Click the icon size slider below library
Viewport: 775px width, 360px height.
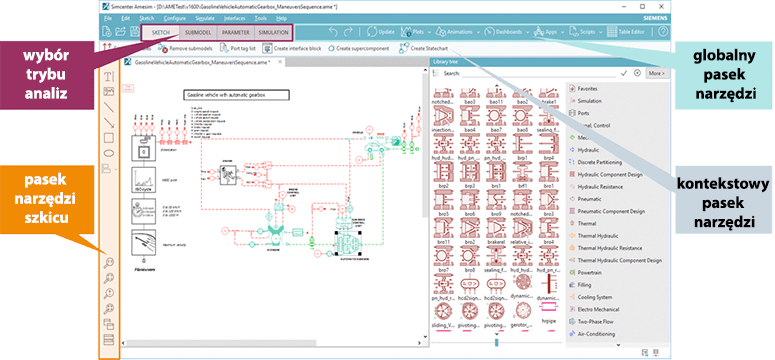coord(497,342)
